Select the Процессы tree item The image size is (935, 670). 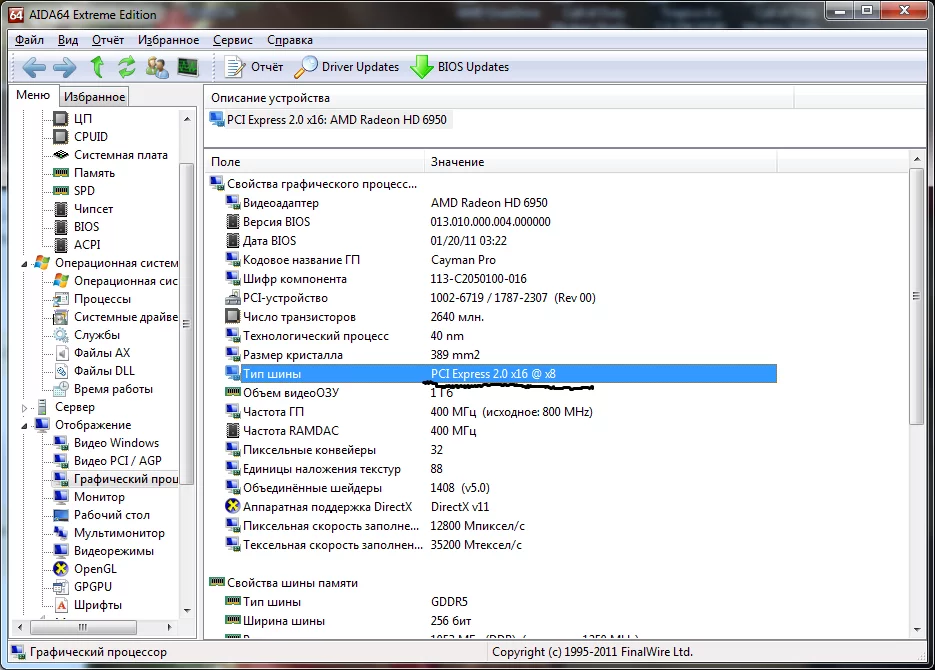point(92,299)
